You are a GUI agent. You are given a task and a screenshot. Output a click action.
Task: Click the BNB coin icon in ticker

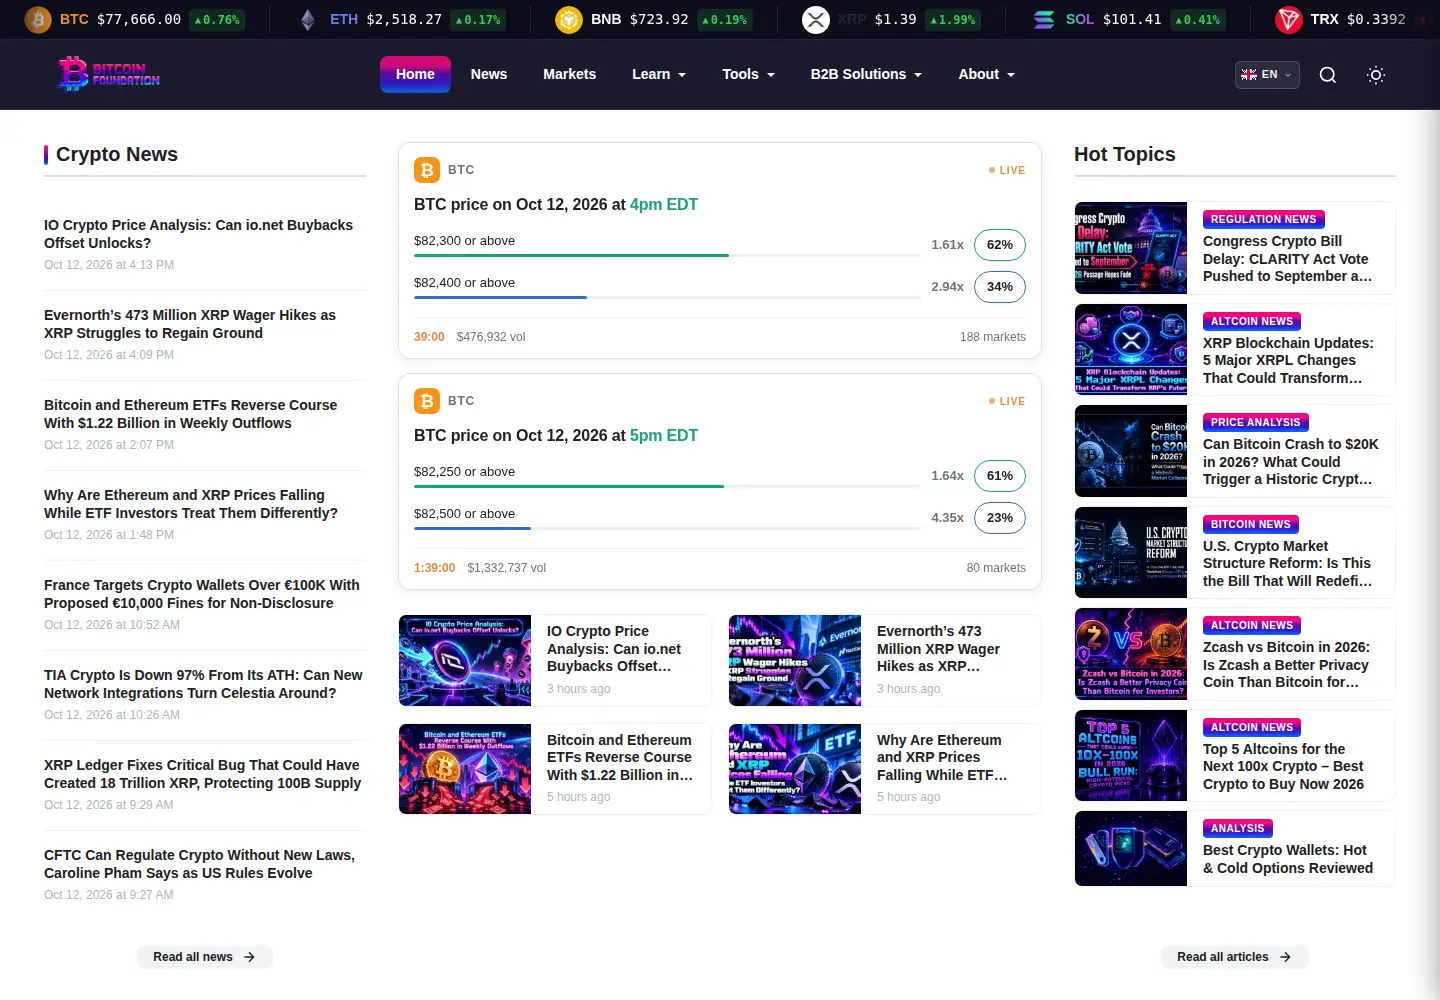click(x=569, y=19)
